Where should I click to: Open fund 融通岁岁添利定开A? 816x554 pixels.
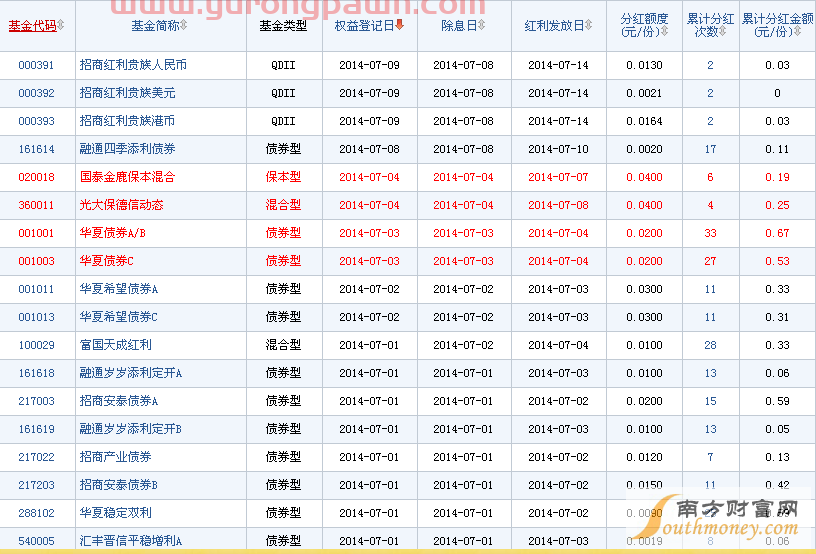131,373
